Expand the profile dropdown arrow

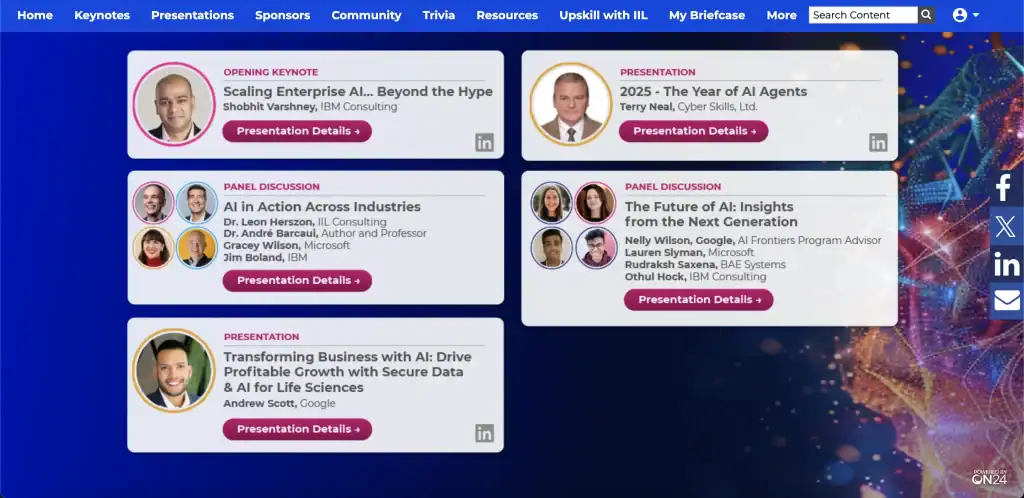[x=976, y=15]
